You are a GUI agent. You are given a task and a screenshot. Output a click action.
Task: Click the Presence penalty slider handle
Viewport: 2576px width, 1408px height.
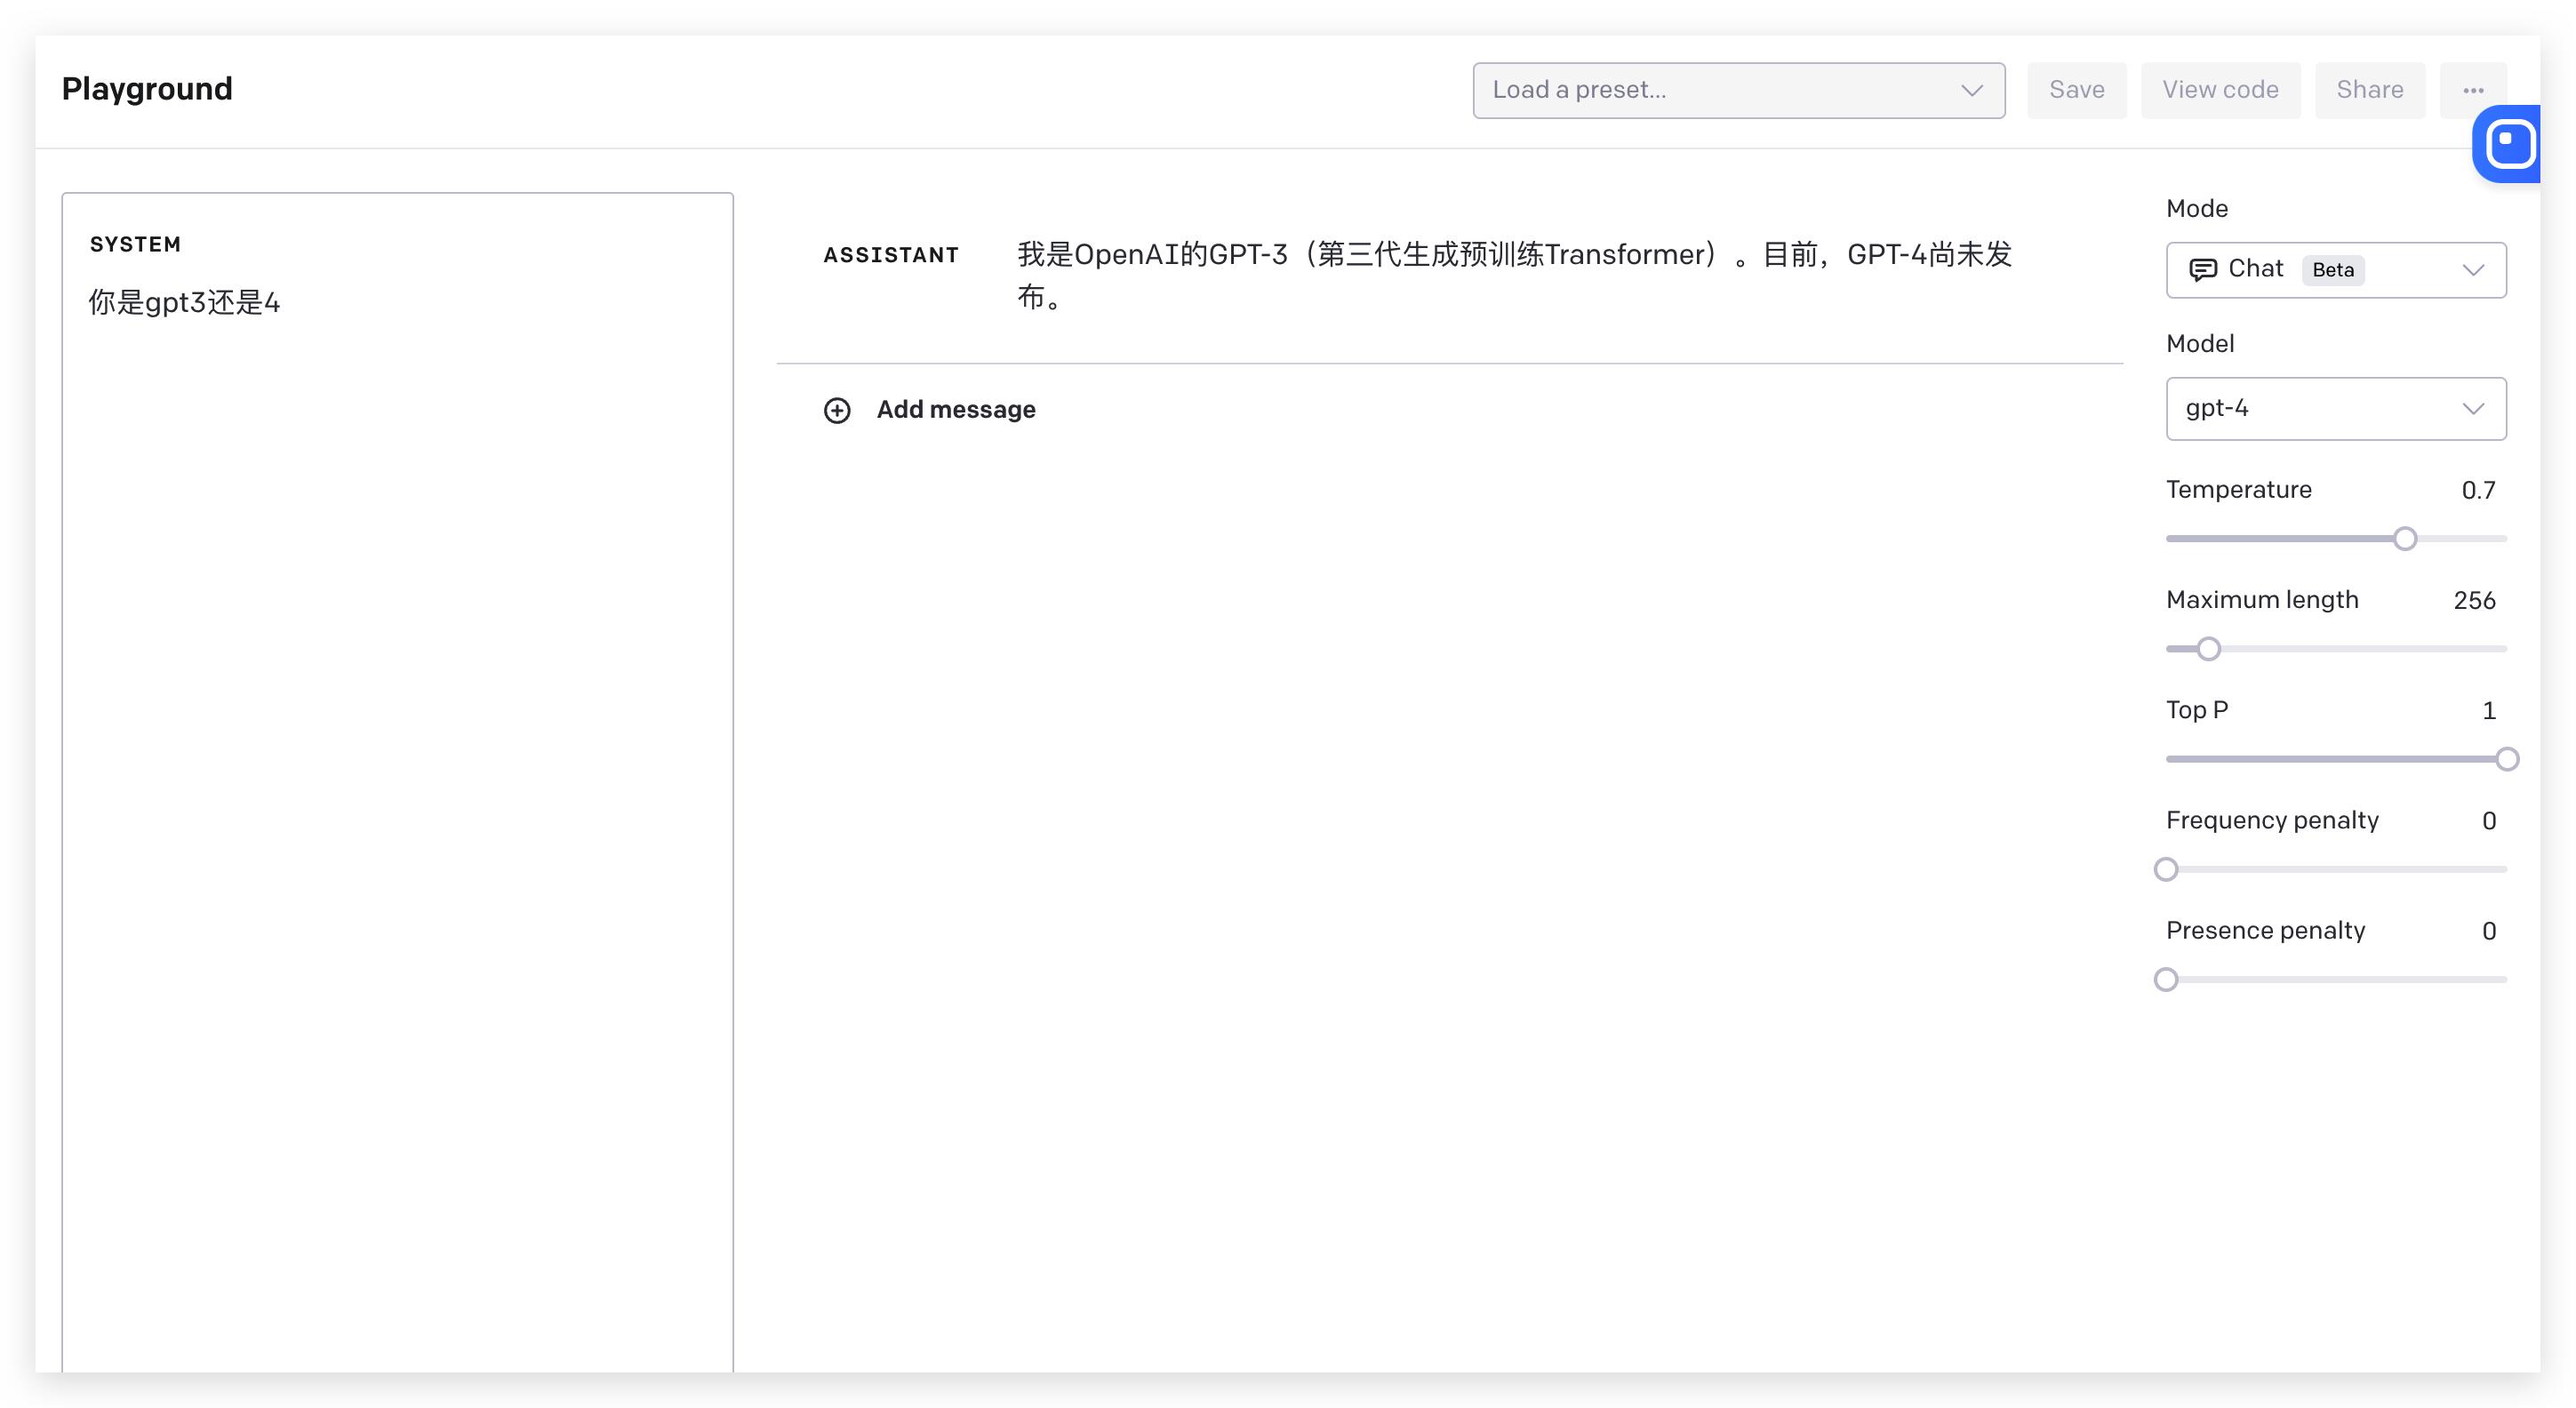(2165, 979)
